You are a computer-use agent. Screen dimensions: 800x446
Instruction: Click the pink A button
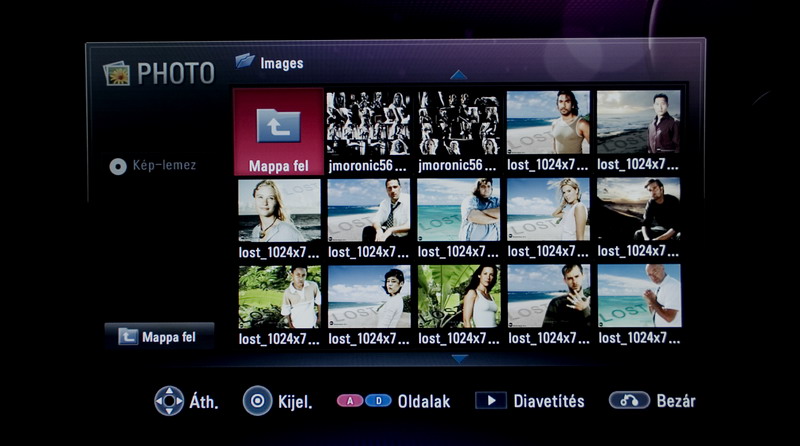click(x=349, y=401)
